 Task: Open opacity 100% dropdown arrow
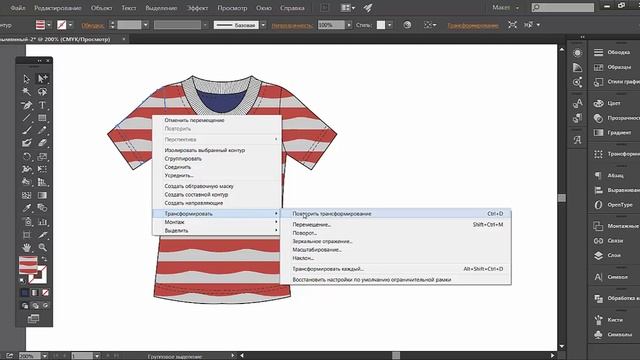point(349,25)
